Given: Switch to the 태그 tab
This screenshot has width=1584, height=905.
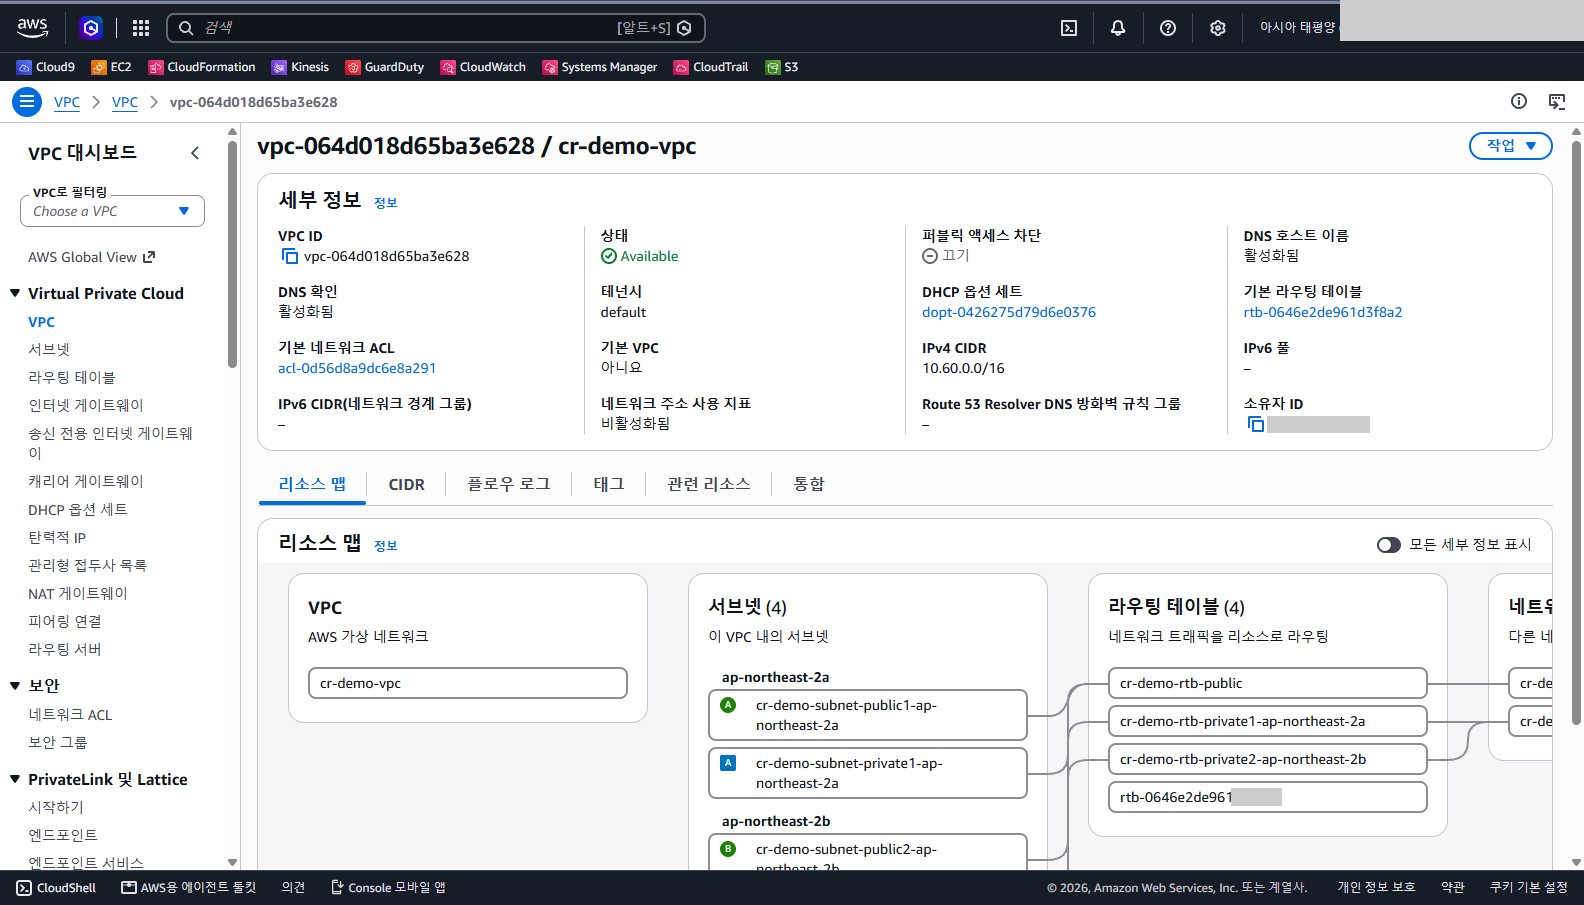Looking at the screenshot, I should (x=608, y=484).
